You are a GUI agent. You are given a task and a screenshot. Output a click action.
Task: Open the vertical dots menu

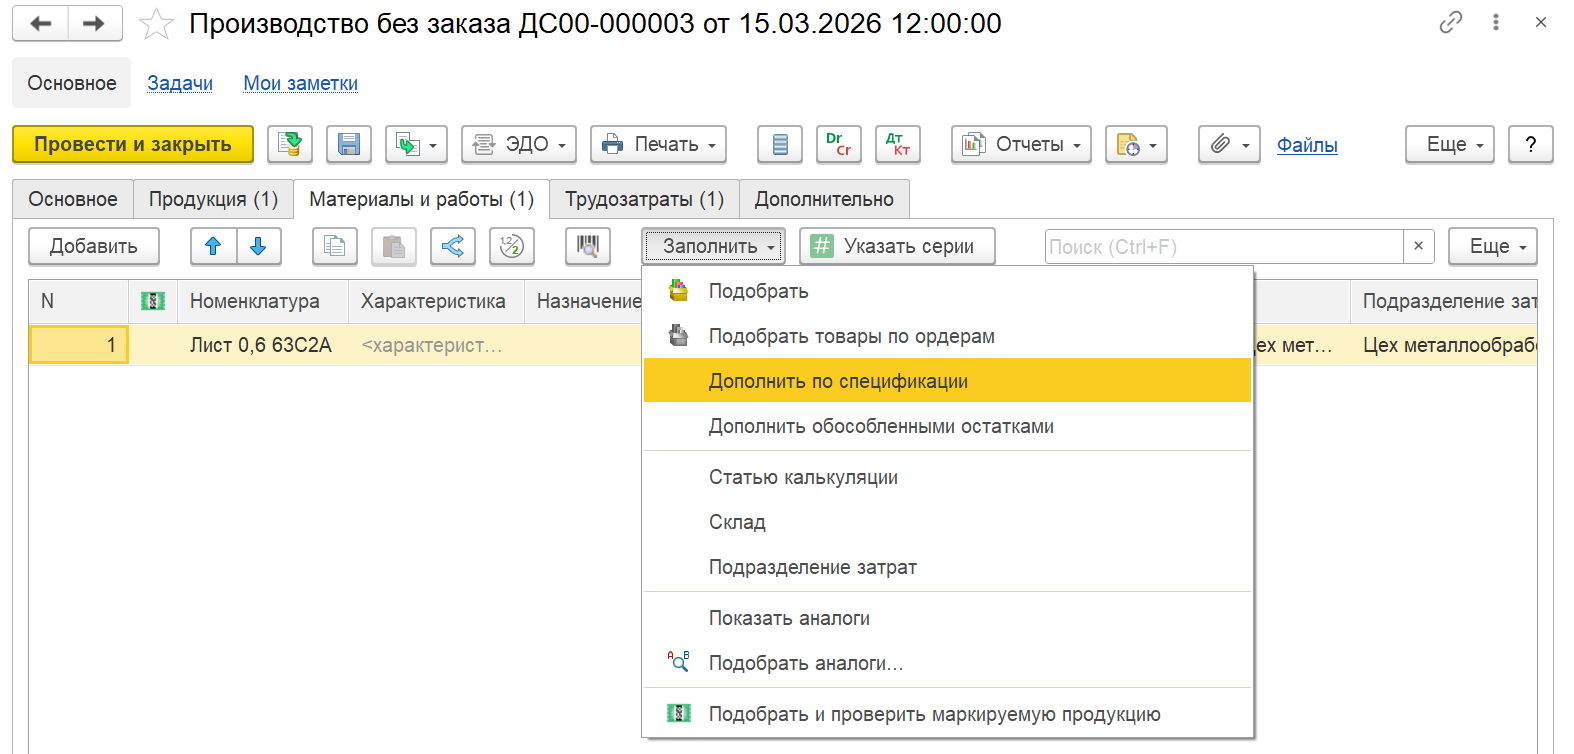point(1496,22)
